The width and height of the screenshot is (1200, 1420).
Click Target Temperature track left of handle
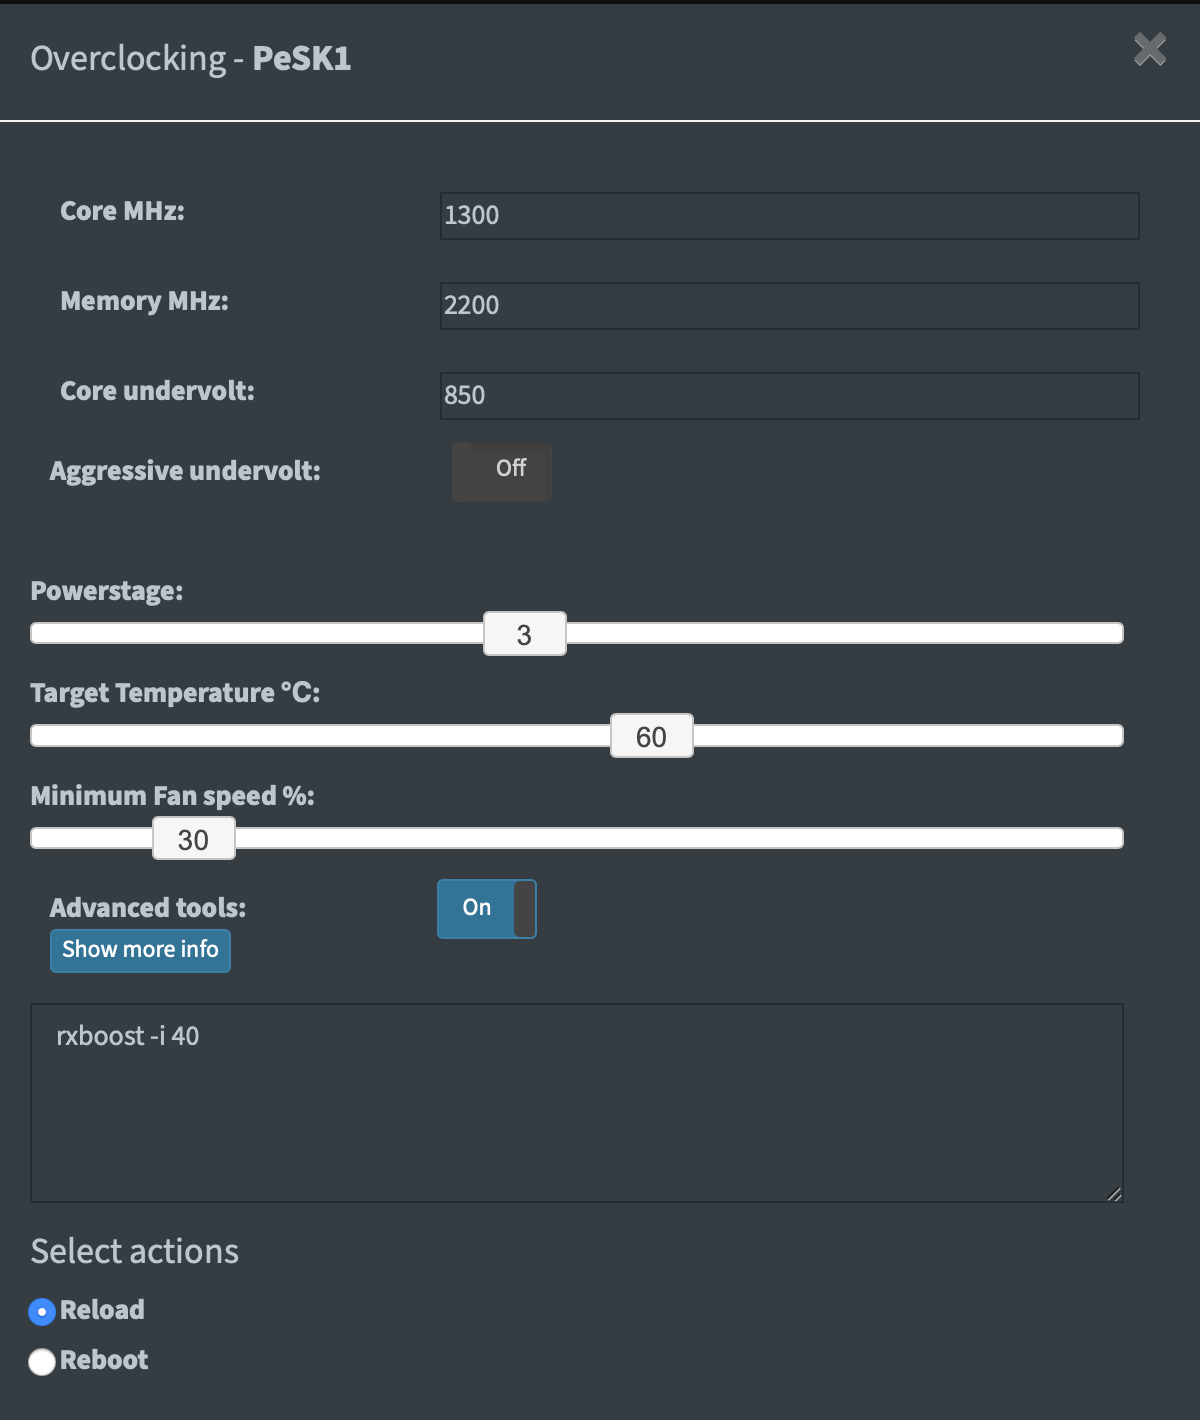click(x=320, y=736)
